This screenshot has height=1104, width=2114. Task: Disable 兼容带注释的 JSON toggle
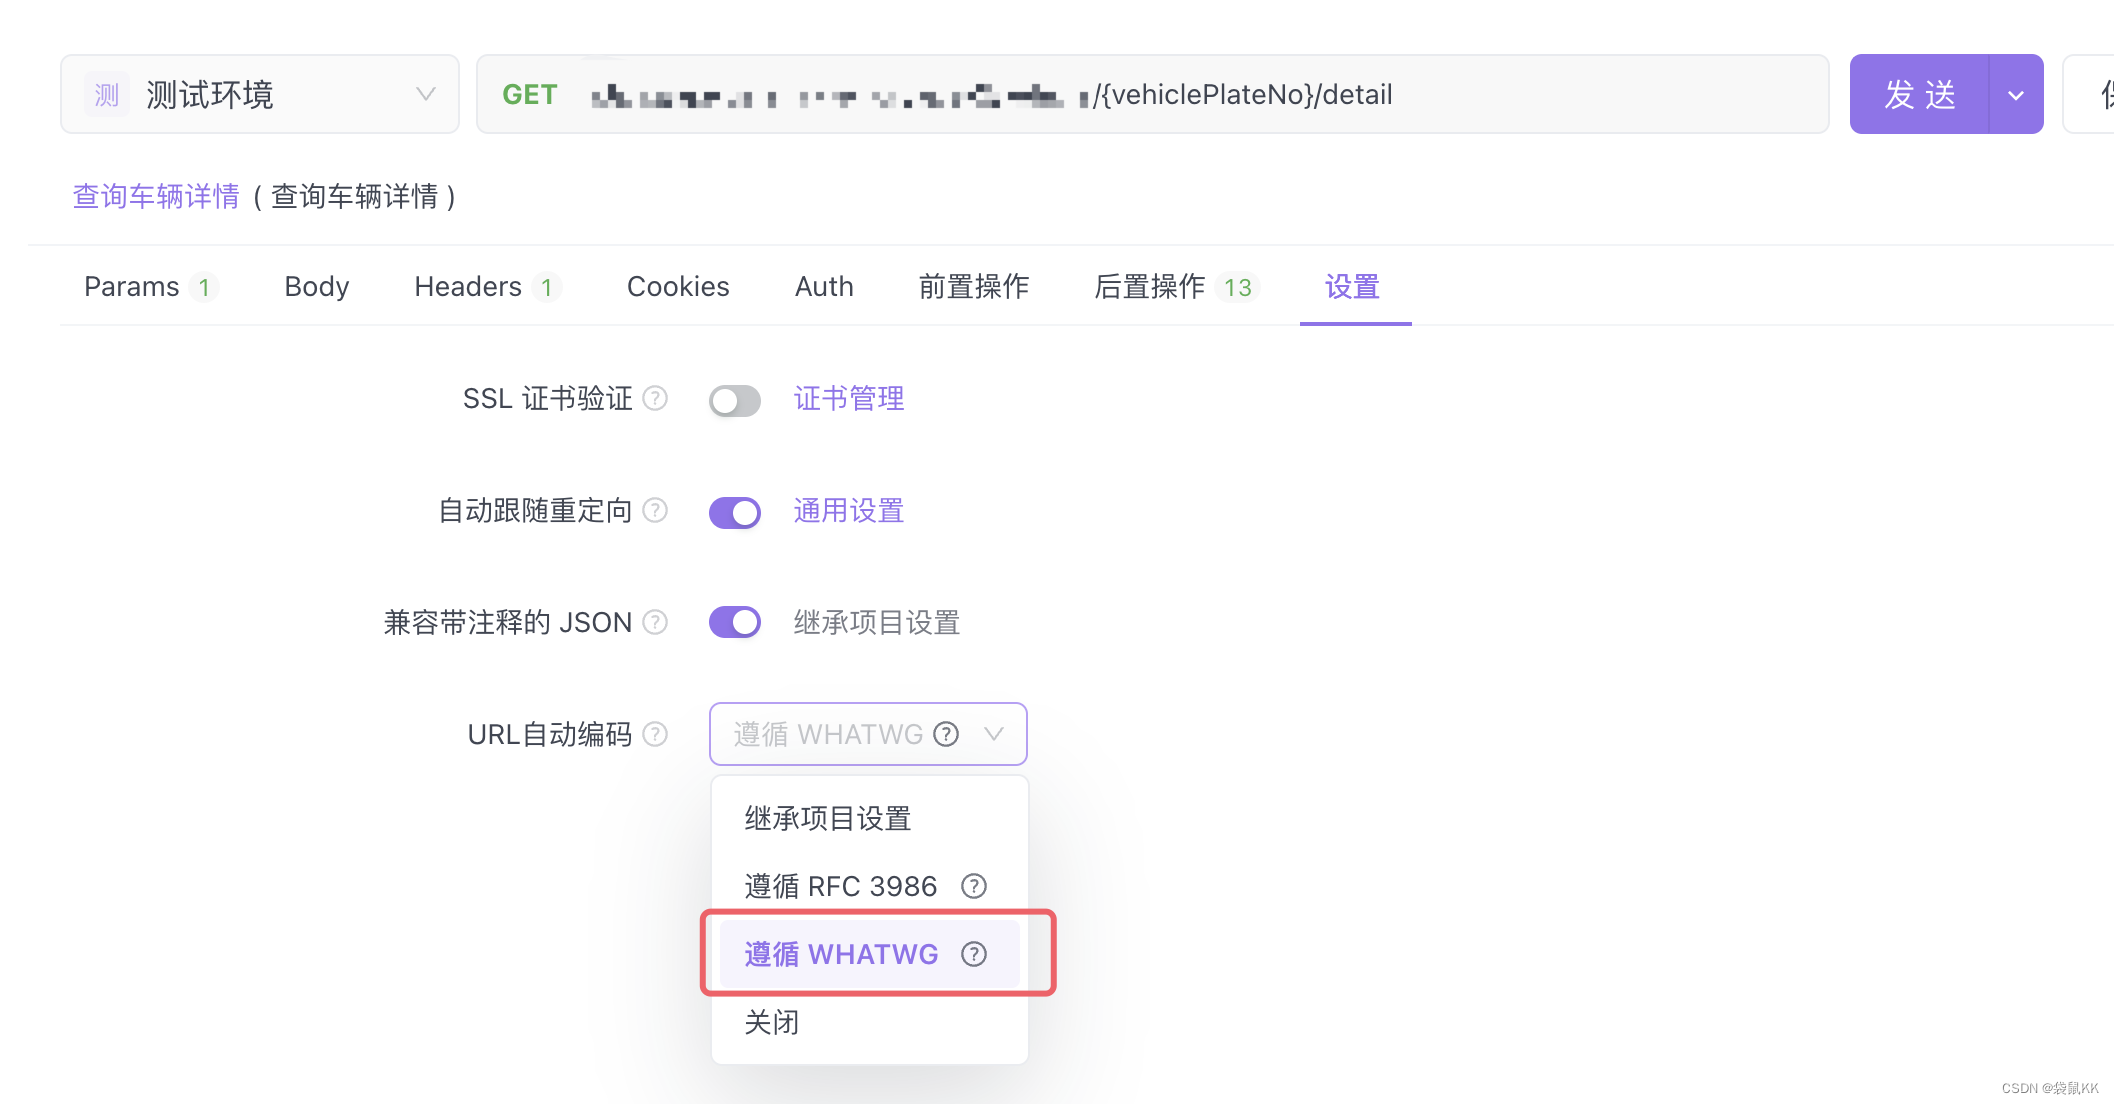(x=735, y=623)
